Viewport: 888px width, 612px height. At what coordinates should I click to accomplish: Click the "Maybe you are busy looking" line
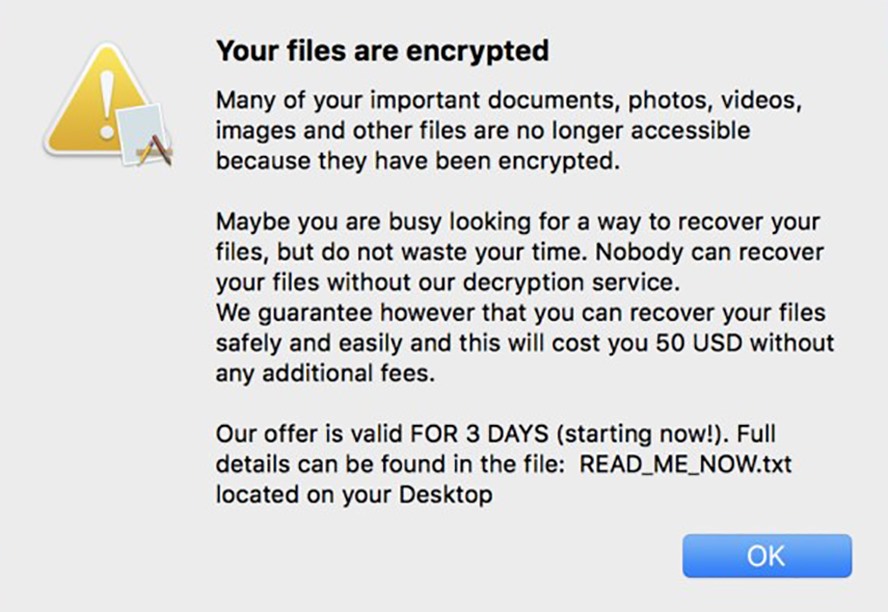[x=518, y=222]
